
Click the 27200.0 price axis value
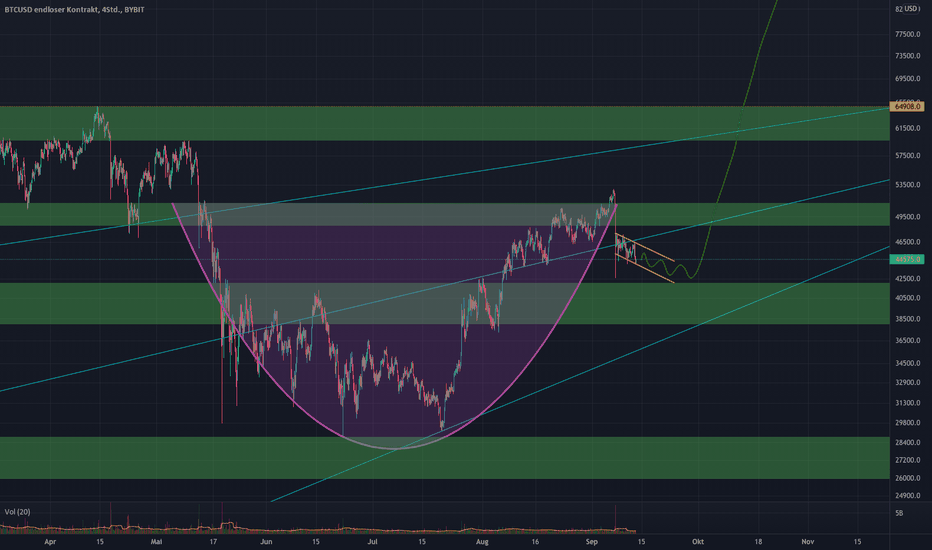[x=908, y=460]
